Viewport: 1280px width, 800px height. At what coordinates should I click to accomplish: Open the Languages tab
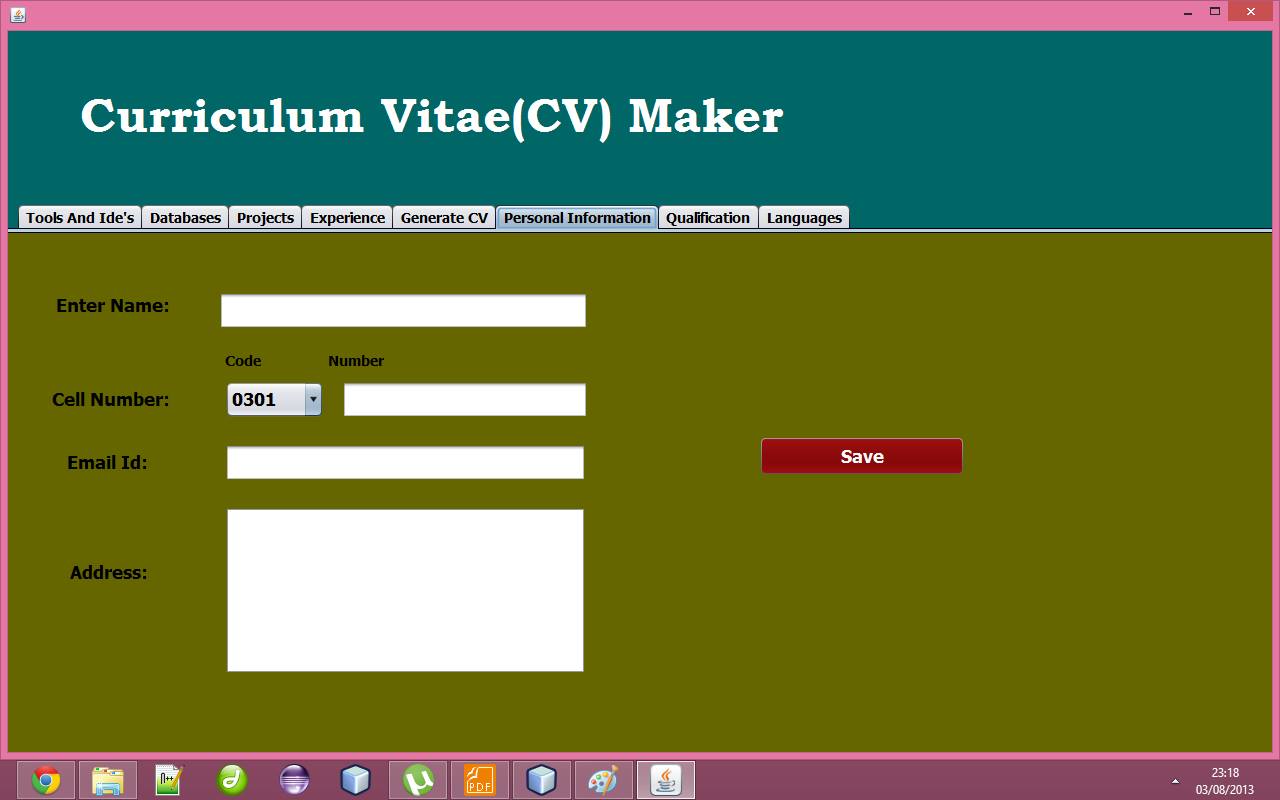click(804, 217)
